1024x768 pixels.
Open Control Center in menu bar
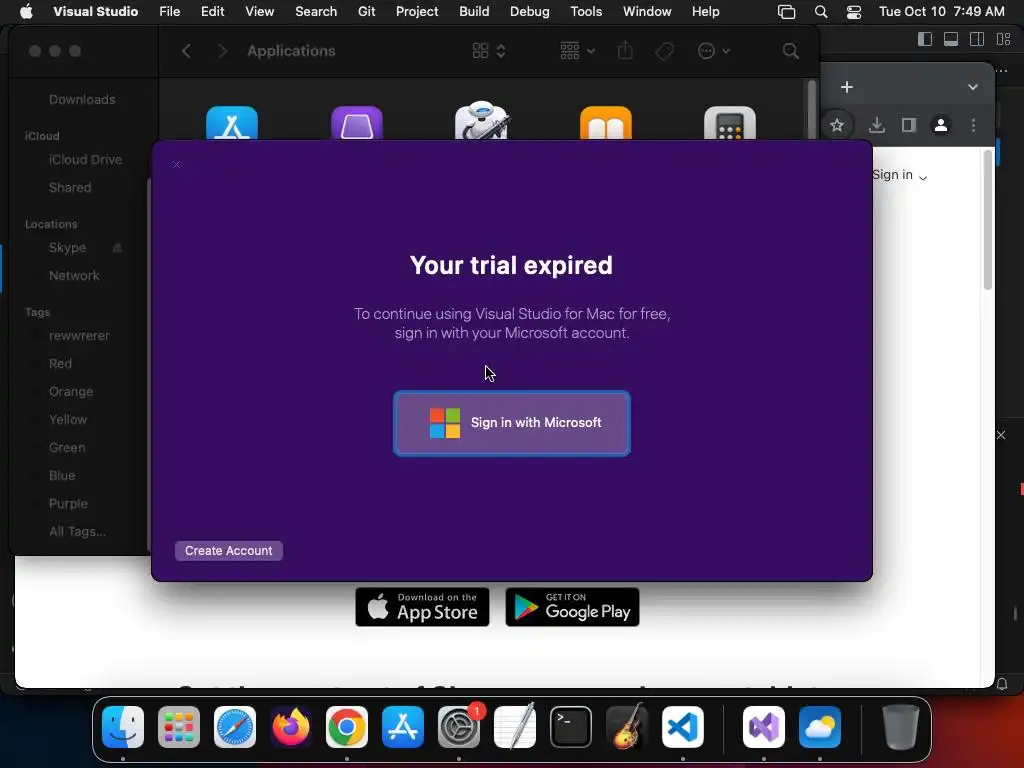854,12
